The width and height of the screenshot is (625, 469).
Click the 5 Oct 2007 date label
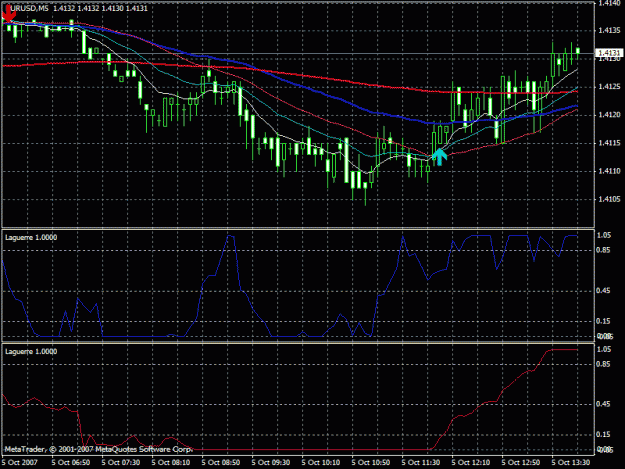[x=20, y=463]
